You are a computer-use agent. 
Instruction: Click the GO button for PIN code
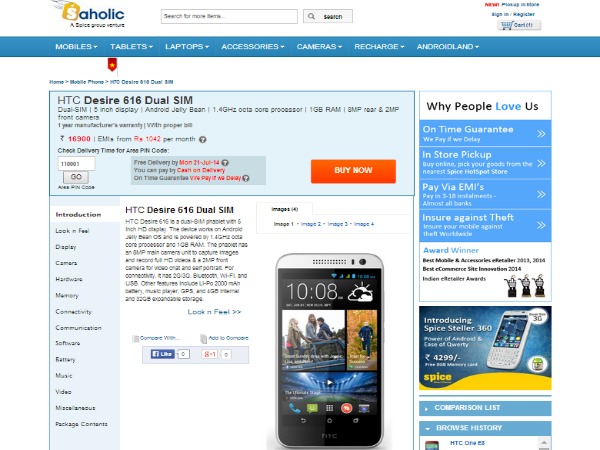click(76, 177)
